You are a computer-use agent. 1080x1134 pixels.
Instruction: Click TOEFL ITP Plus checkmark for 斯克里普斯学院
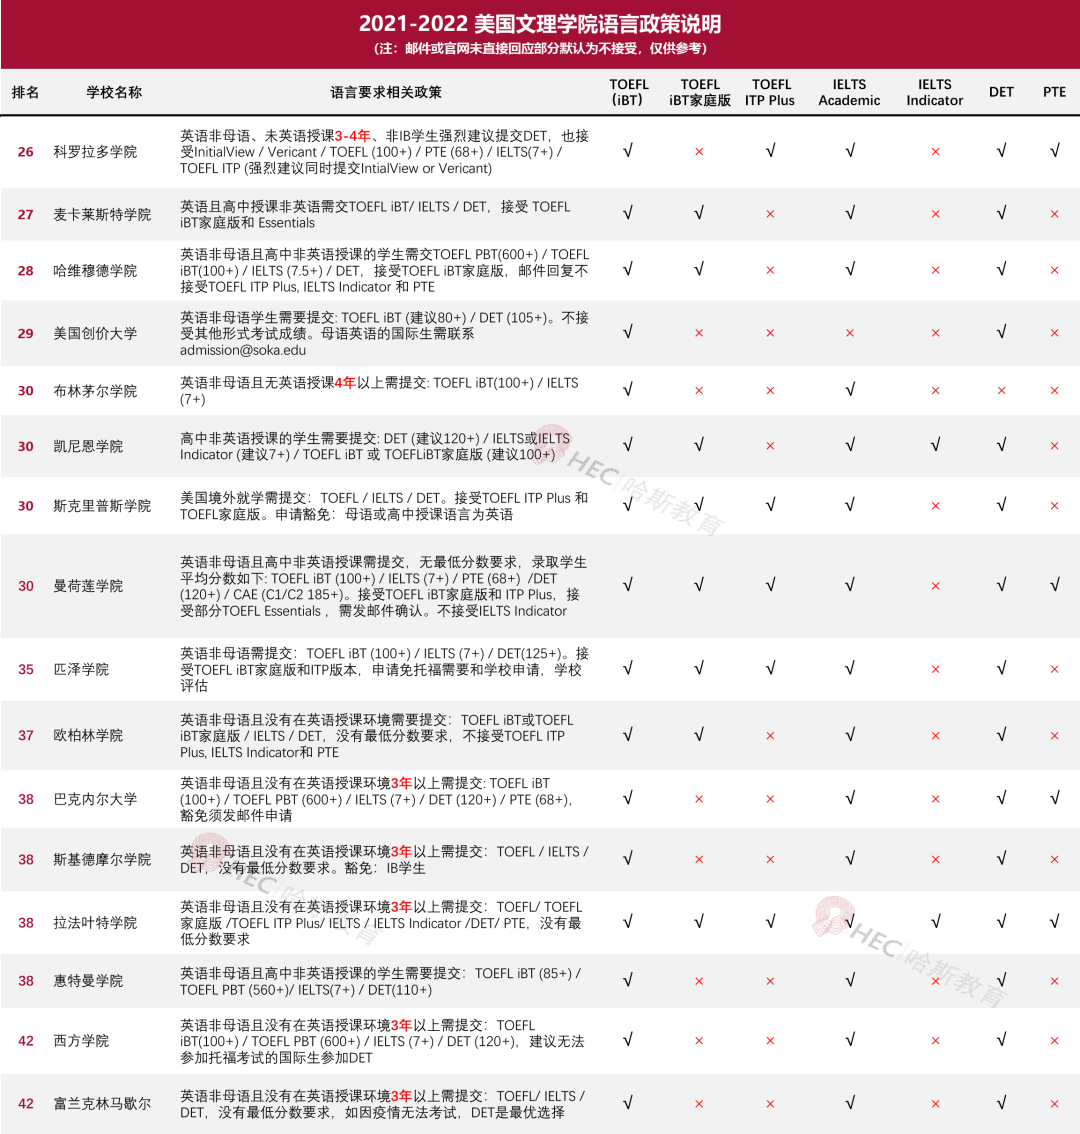(770, 504)
